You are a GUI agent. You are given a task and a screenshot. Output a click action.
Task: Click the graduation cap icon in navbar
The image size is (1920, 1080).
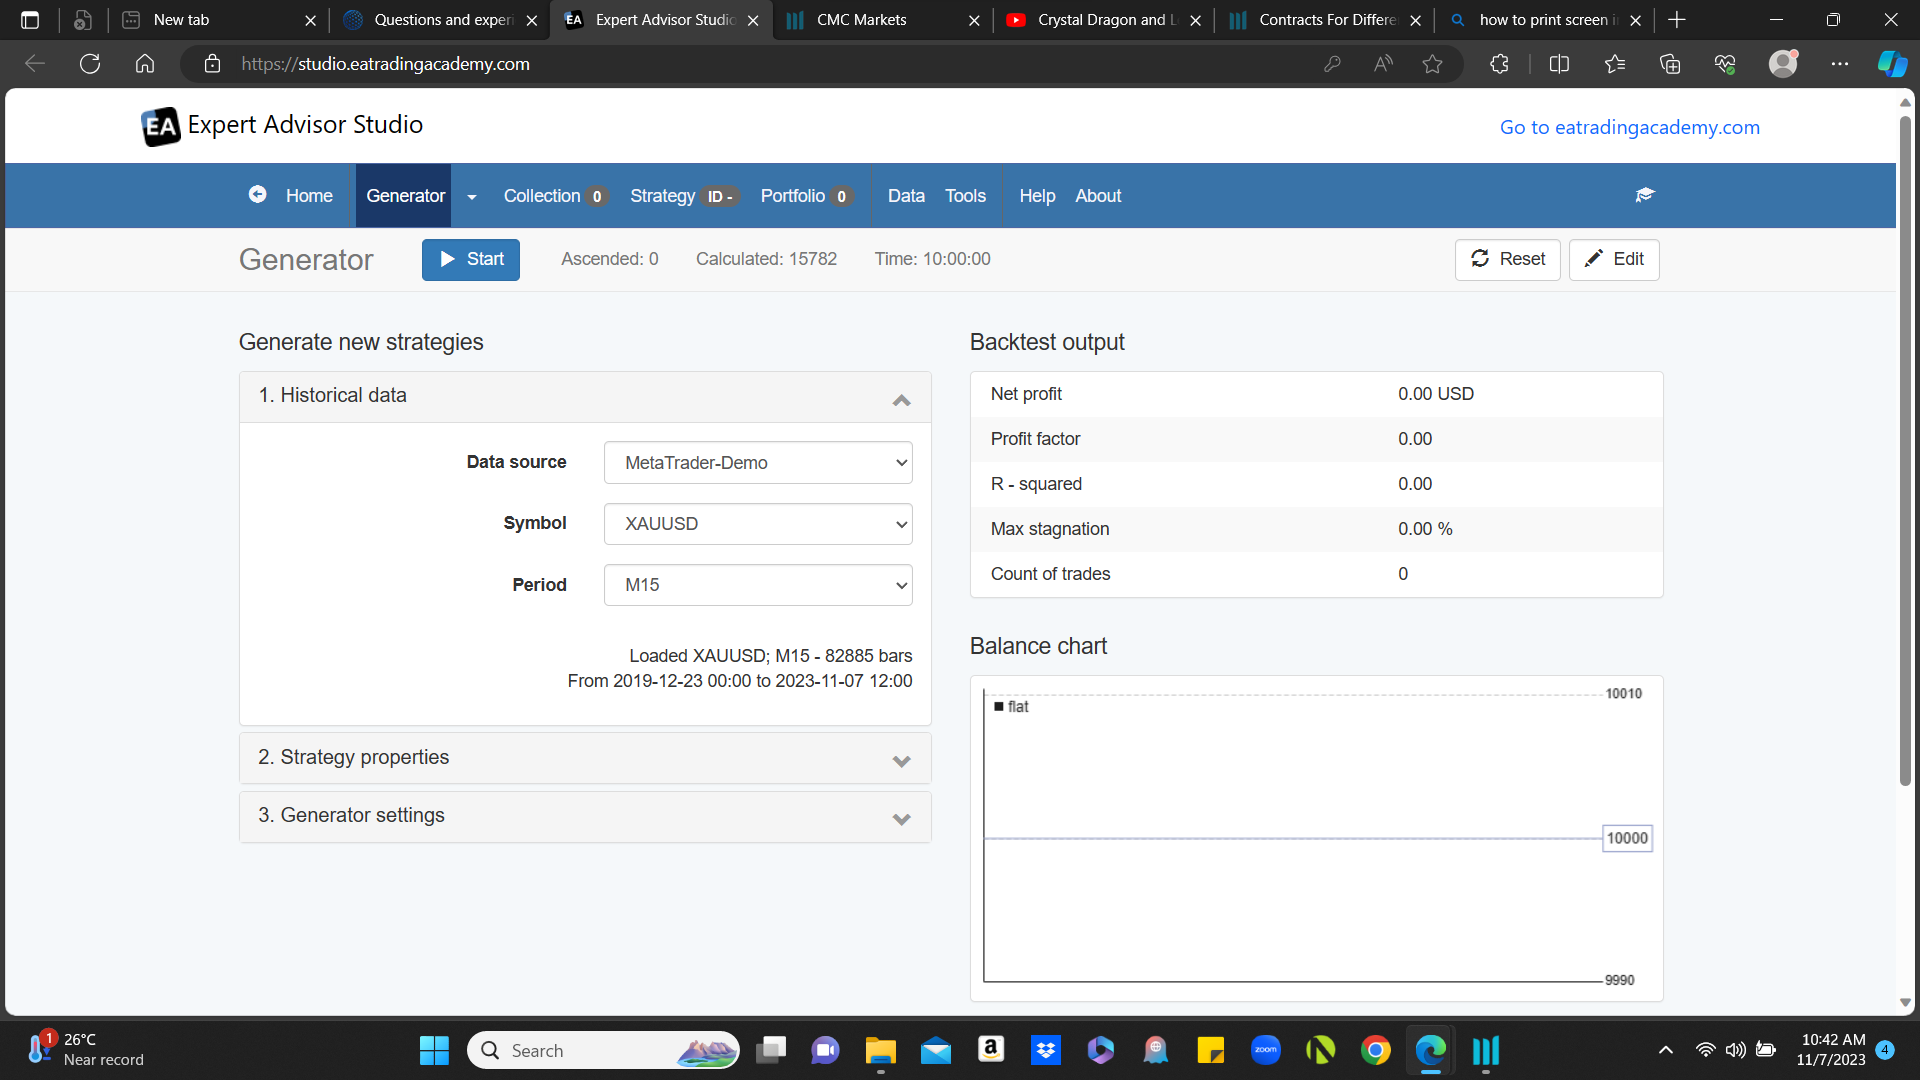[1645, 195]
